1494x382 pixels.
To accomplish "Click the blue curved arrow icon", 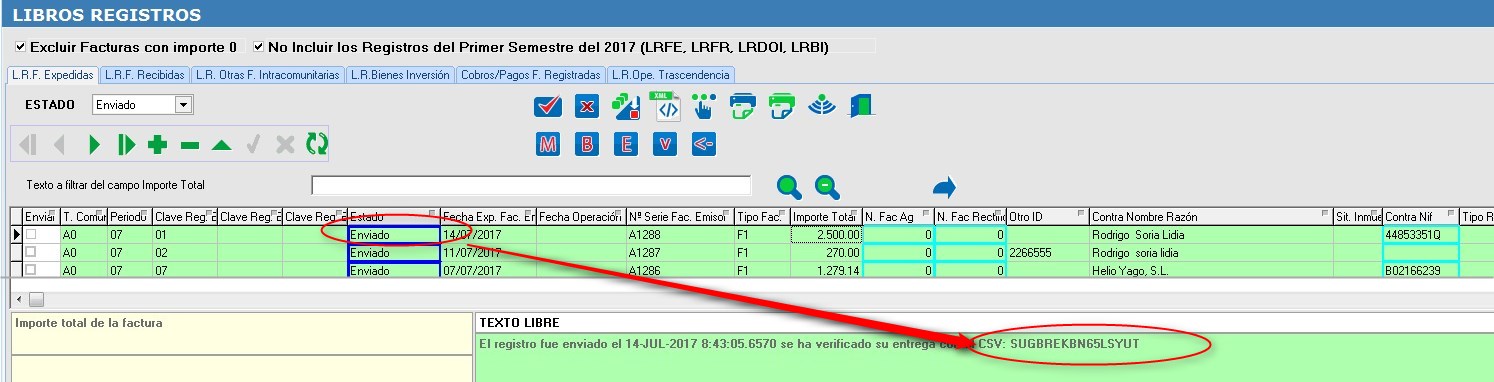I will click(944, 187).
